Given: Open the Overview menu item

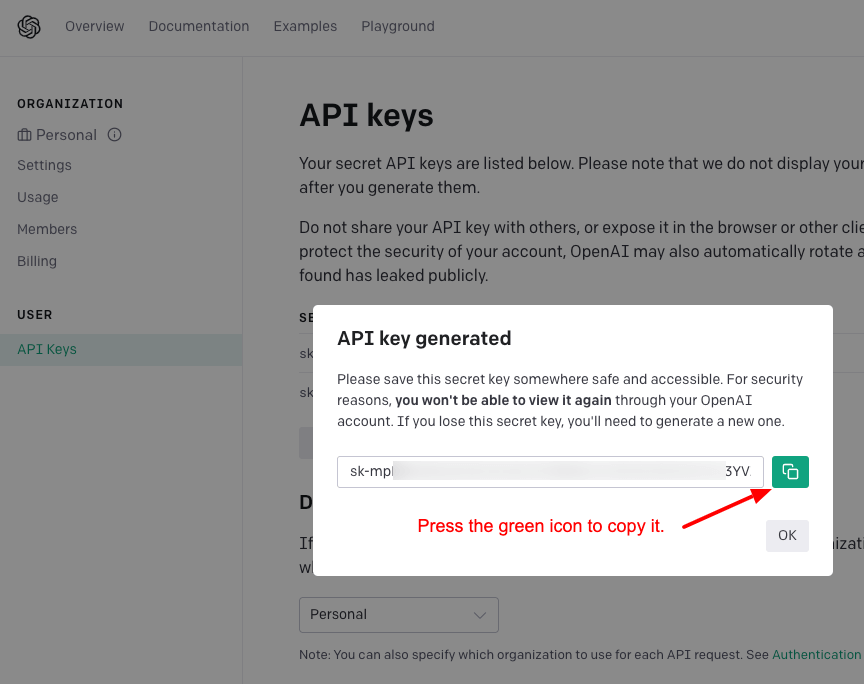Looking at the screenshot, I should click(95, 26).
